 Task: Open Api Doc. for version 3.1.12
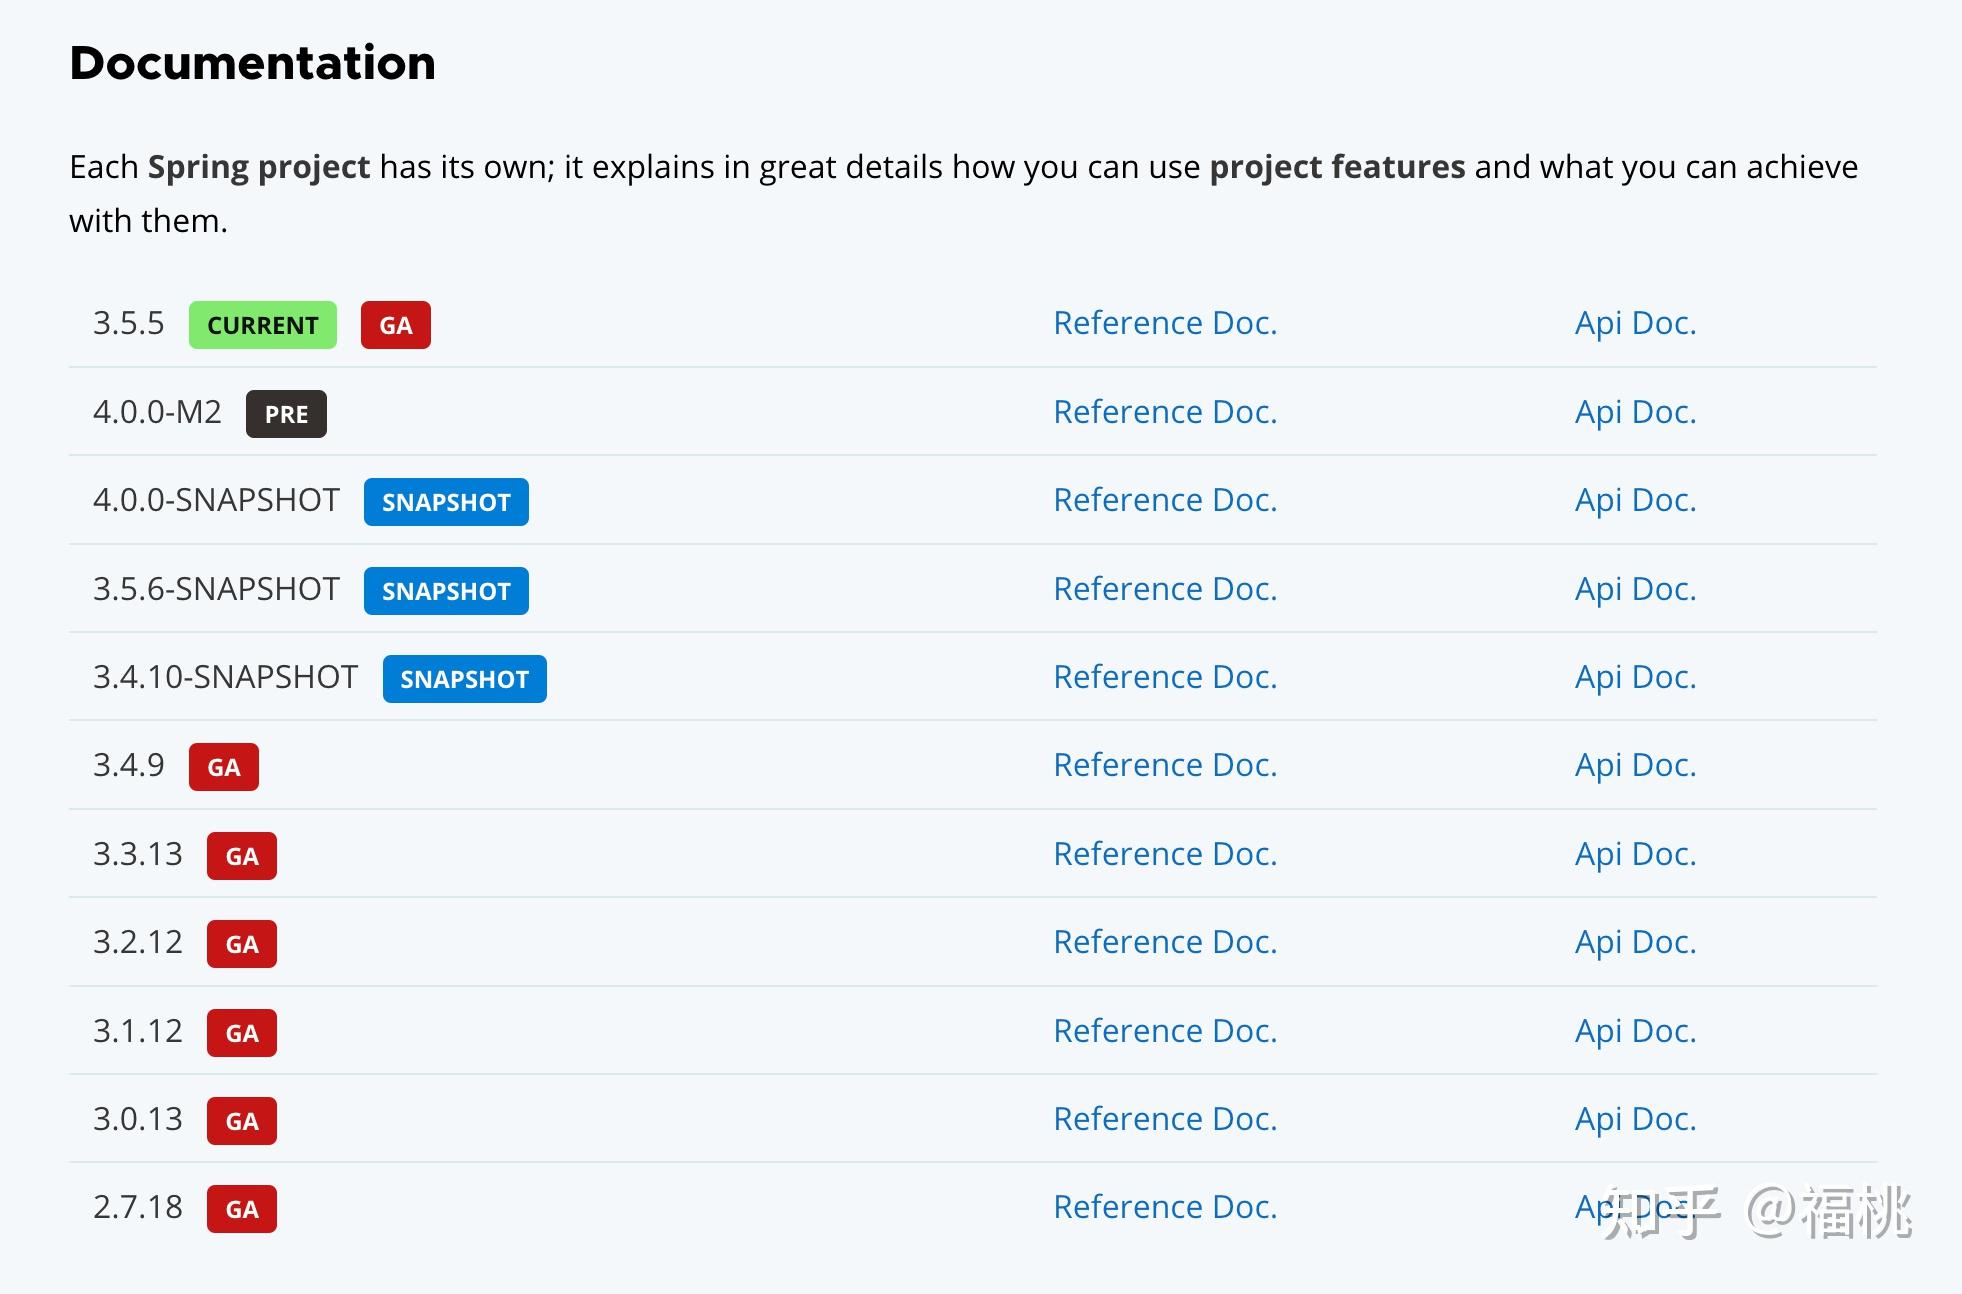[1635, 1031]
